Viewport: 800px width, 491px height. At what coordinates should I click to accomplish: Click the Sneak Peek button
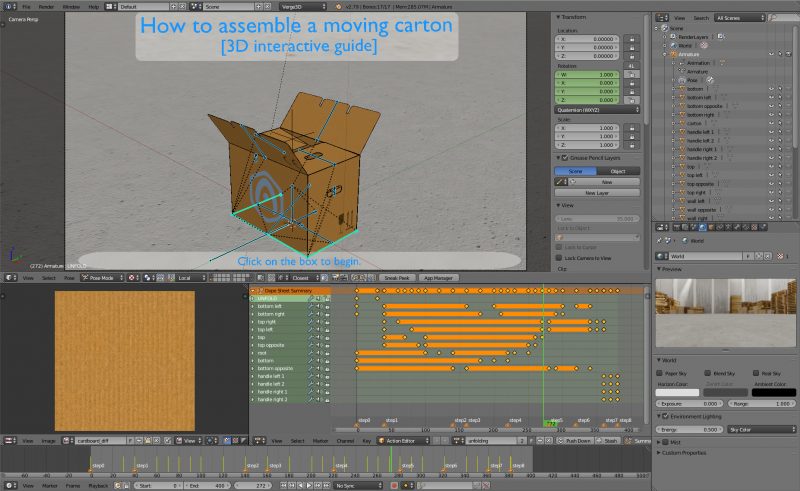point(397,277)
